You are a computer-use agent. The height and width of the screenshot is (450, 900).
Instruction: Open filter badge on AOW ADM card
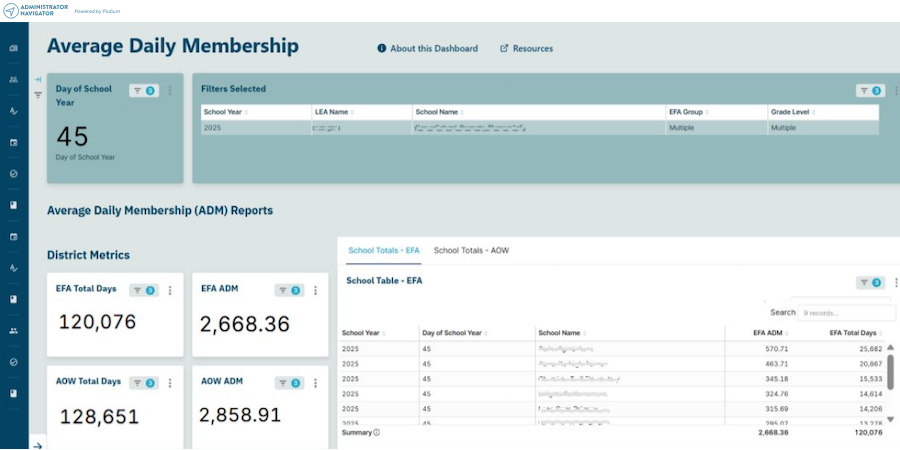289,383
